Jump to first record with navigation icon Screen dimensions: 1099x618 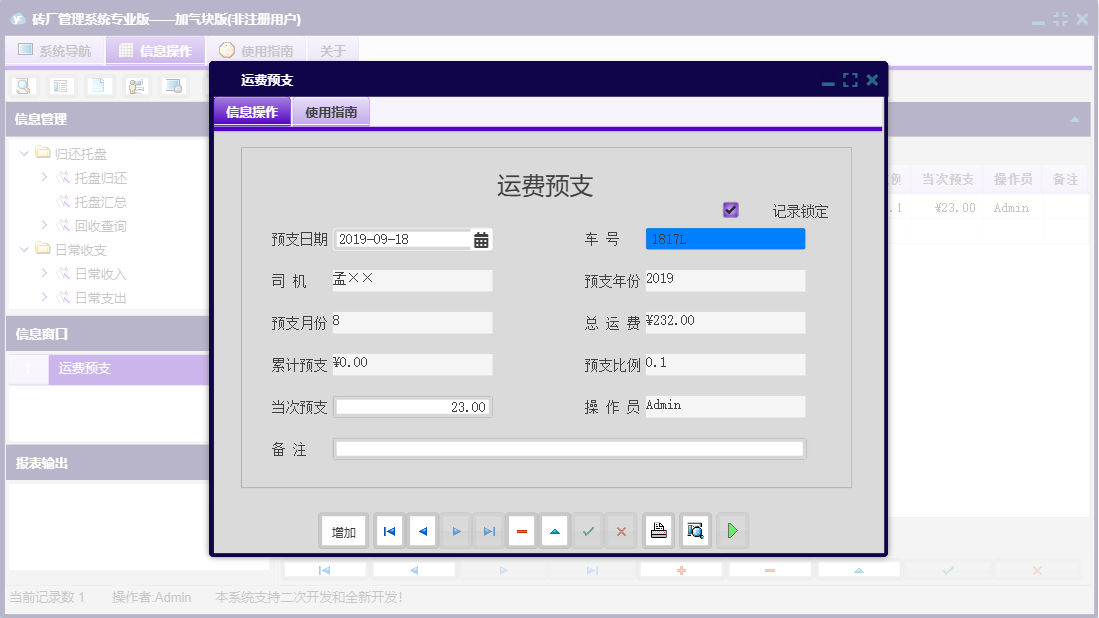click(389, 531)
